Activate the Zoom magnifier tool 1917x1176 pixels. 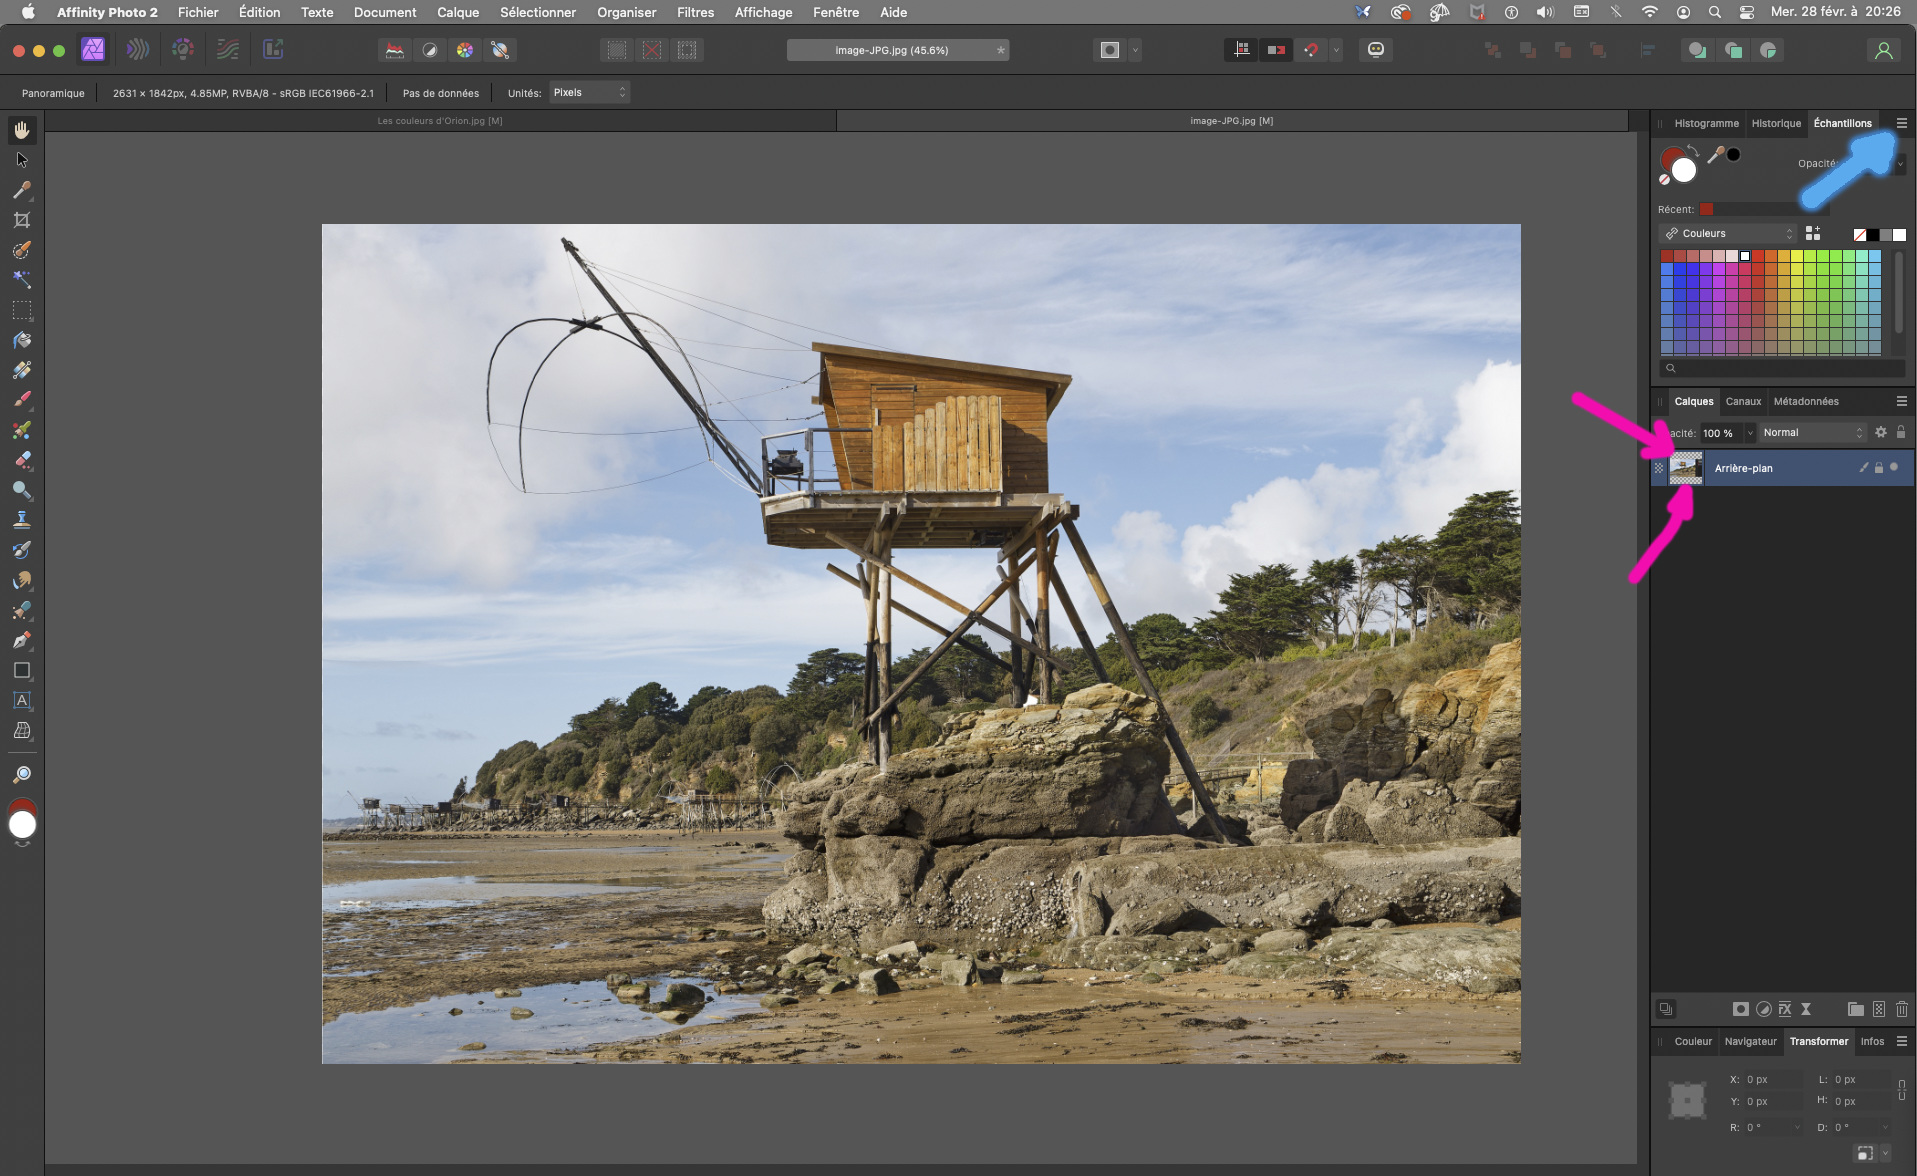tap(22, 774)
